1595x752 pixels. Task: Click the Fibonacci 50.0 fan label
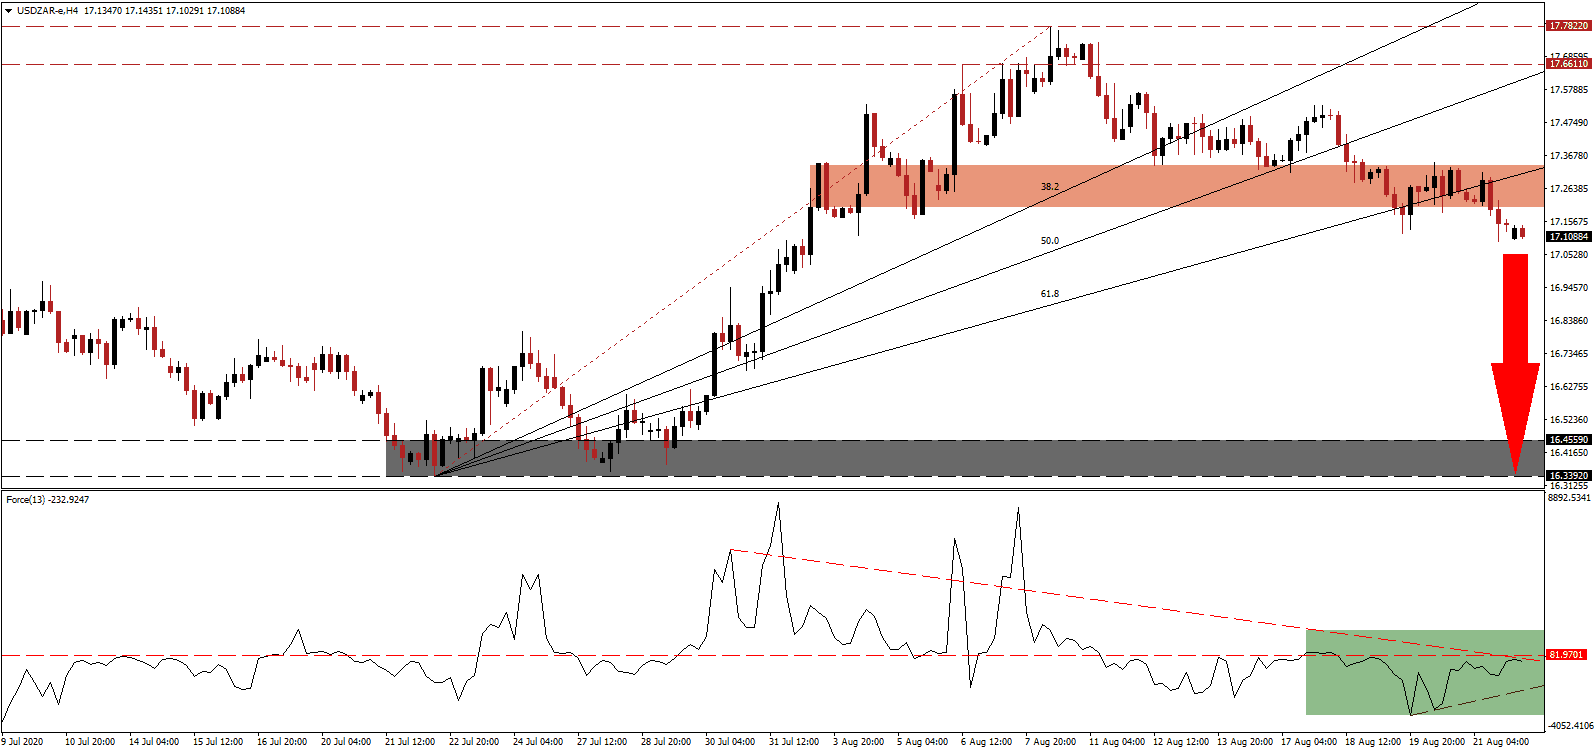tap(1049, 241)
